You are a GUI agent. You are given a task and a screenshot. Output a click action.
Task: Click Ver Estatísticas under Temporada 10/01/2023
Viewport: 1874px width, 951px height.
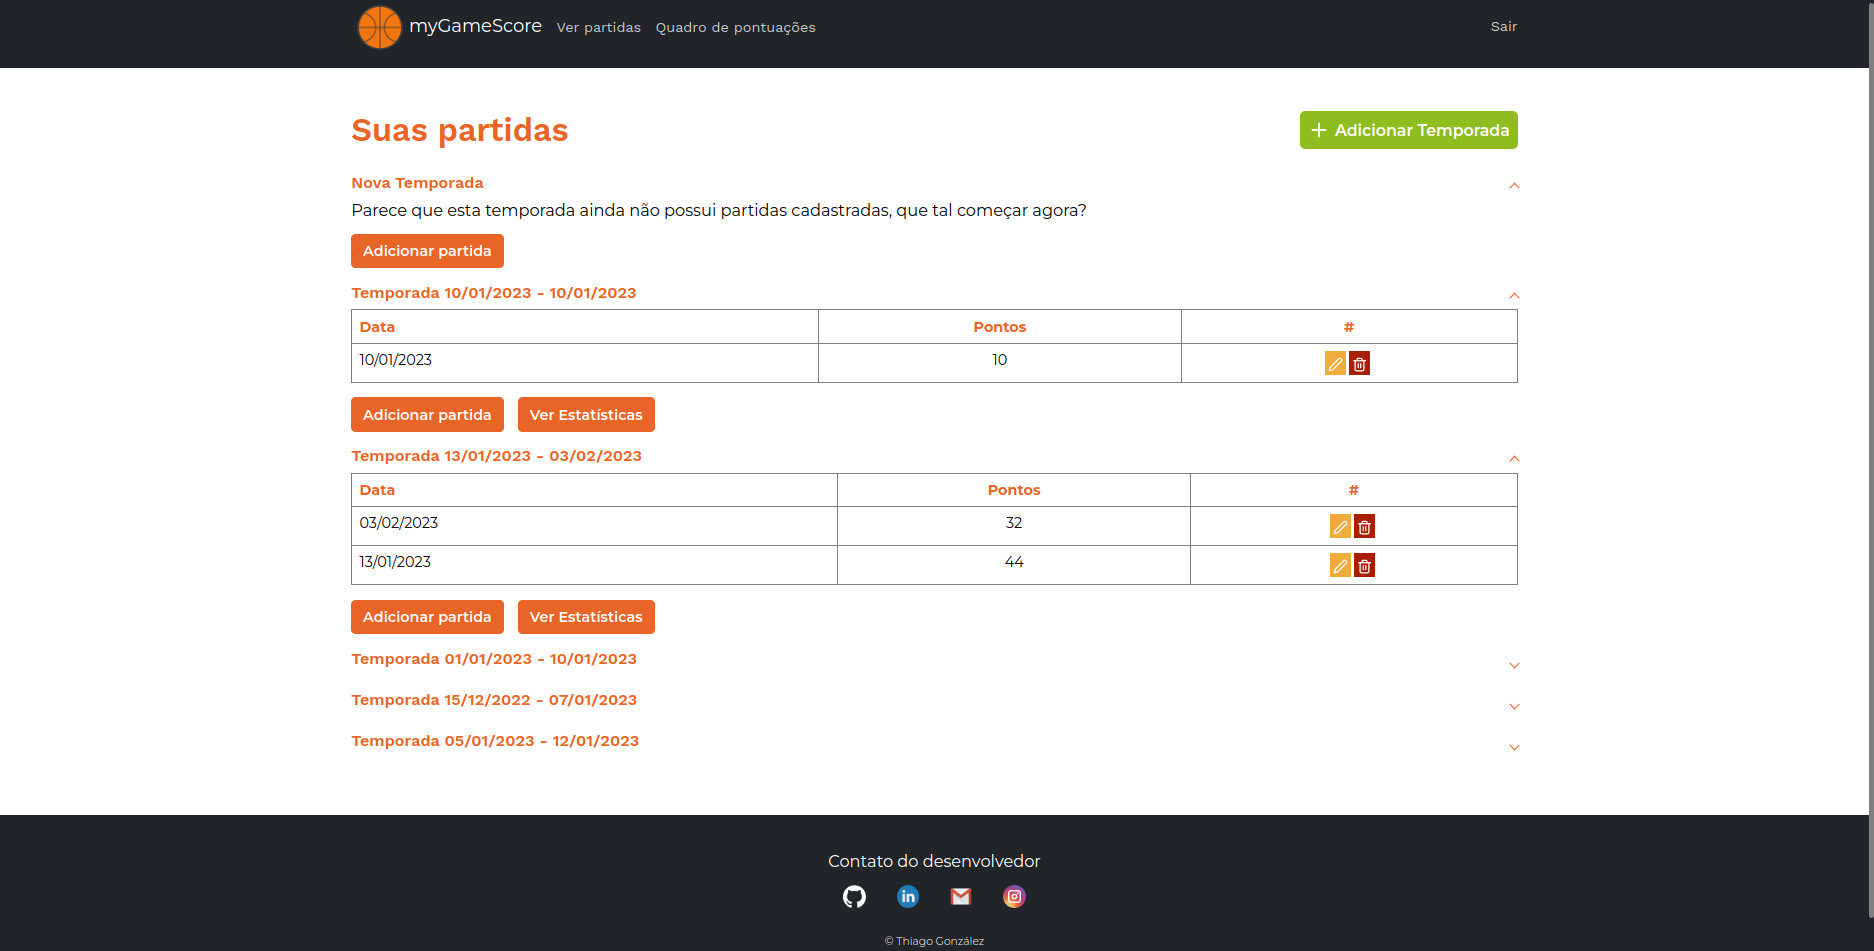pos(586,414)
